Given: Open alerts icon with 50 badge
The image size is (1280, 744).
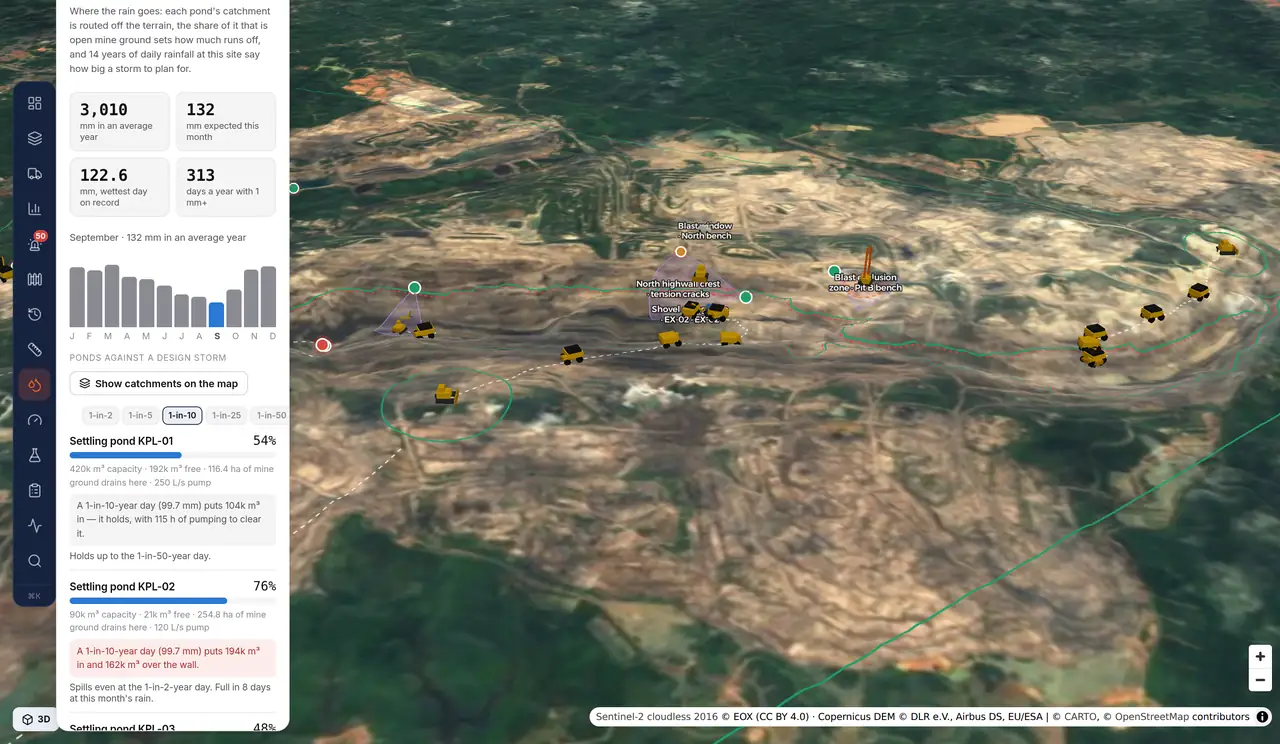Looking at the screenshot, I should click(35, 244).
